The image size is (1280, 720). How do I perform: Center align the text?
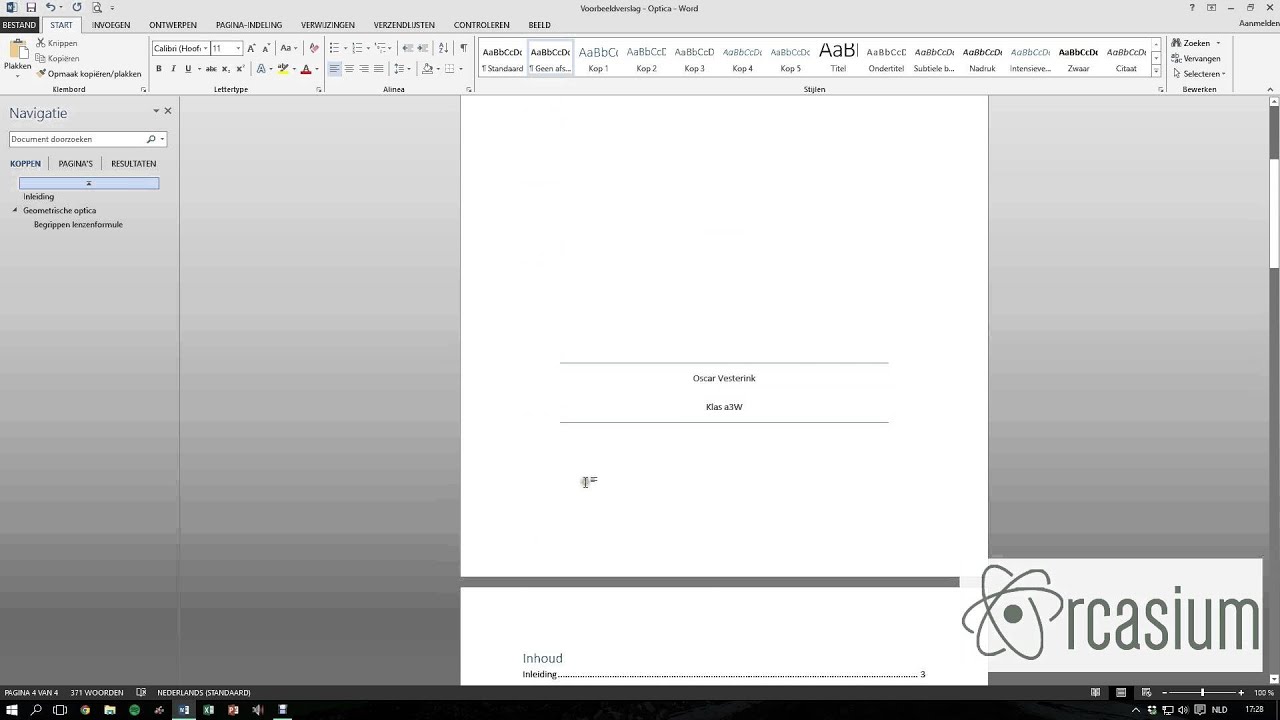[349, 69]
